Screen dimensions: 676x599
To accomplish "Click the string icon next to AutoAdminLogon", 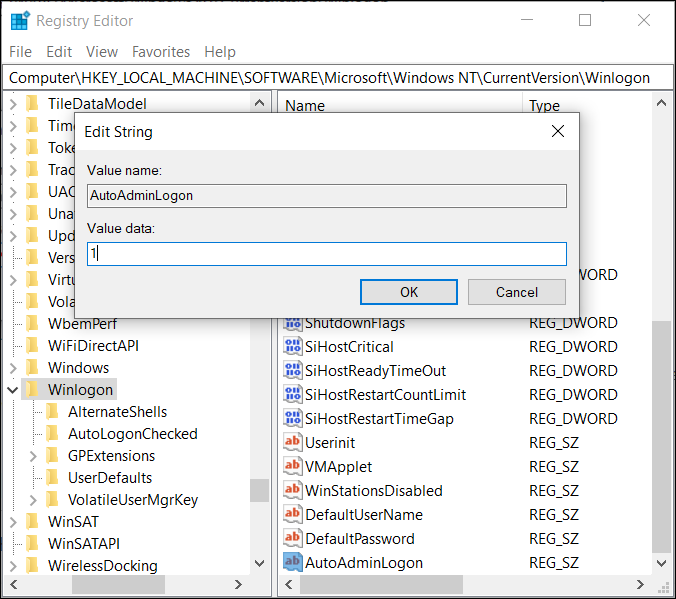I will click(x=293, y=563).
